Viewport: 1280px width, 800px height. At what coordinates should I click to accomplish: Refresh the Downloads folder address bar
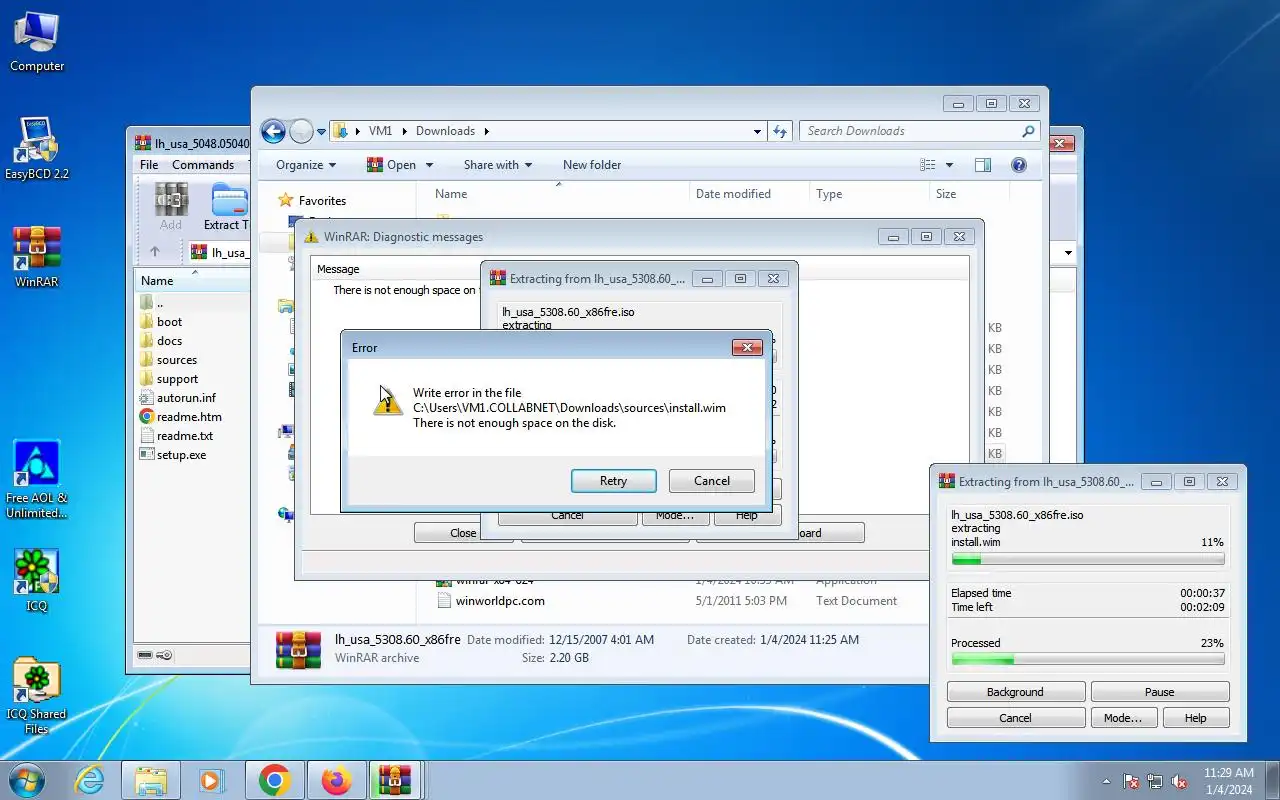click(x=781, y=131)
